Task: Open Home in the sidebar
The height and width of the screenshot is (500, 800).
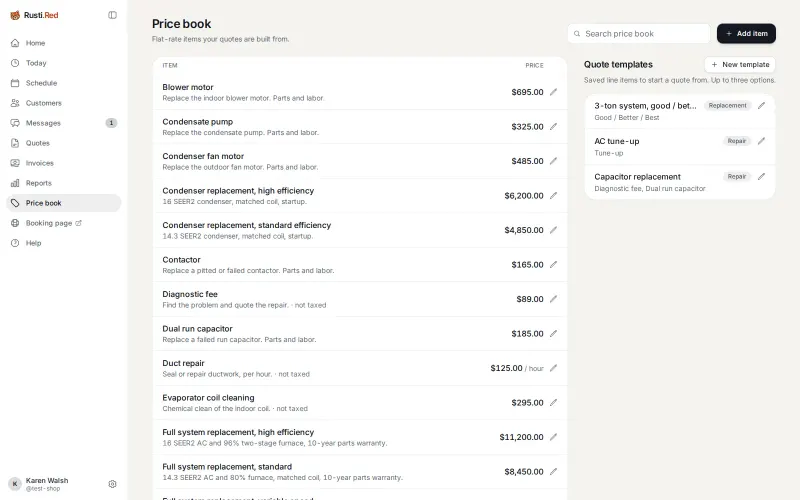Action: pos(64,43)
